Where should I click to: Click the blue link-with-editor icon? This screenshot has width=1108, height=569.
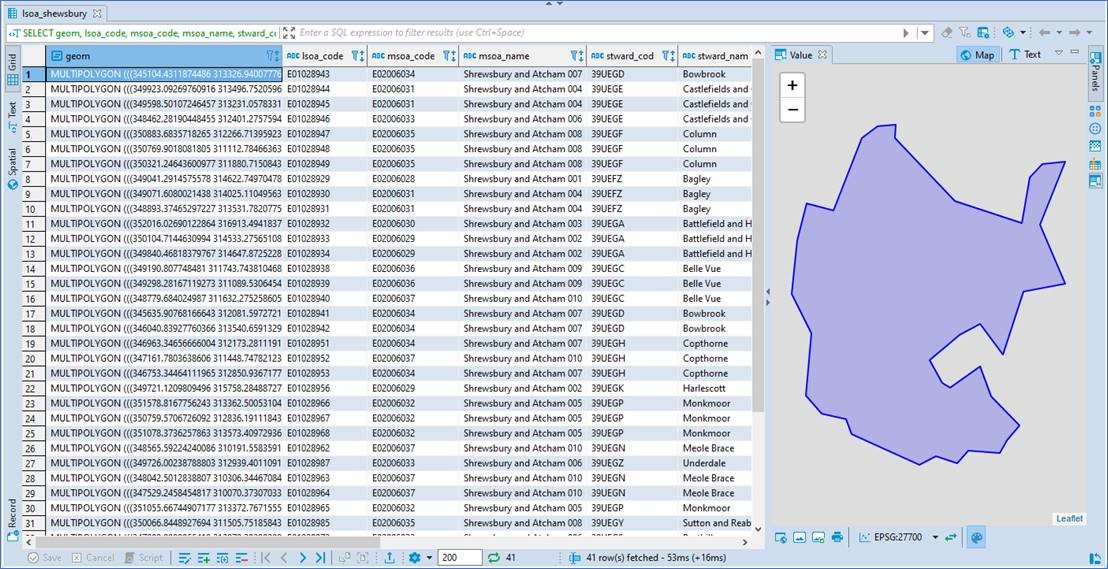coord(1008,33)
